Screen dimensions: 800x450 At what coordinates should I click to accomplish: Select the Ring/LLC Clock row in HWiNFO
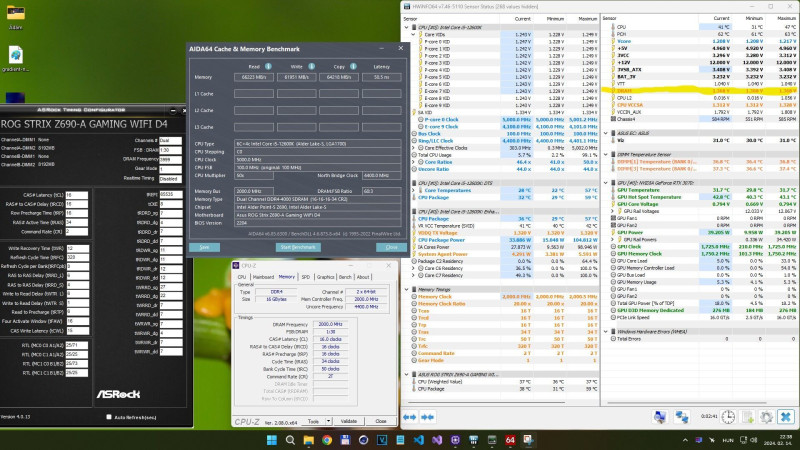click(x=505, y=141)
